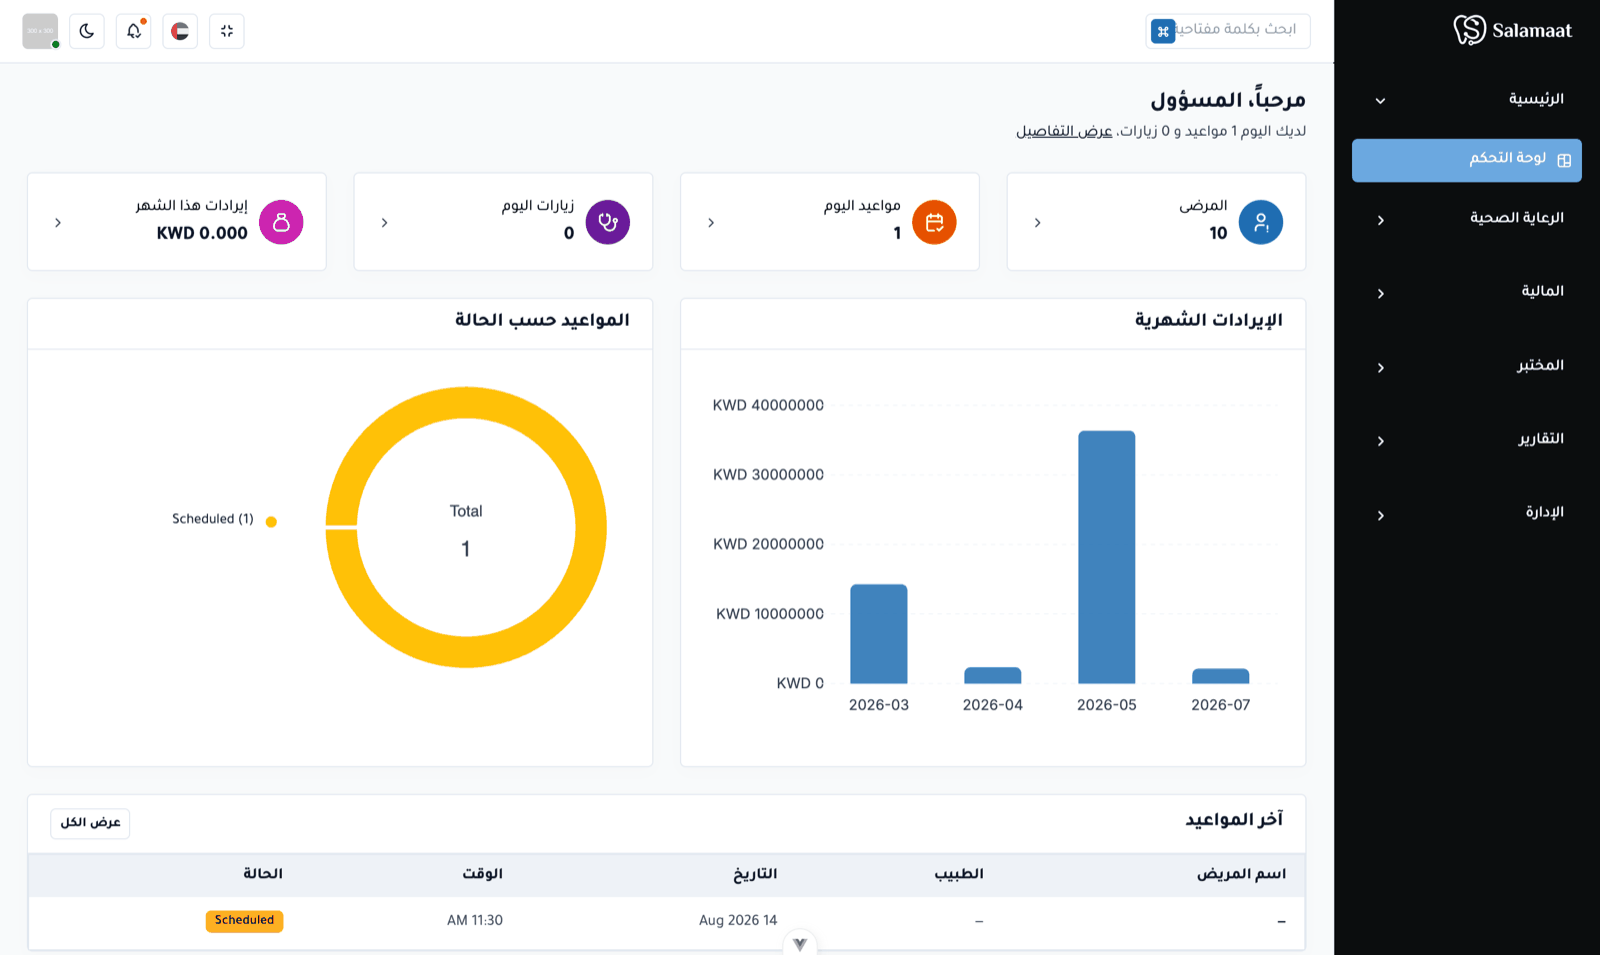The width and height of the screenshot is (1600, 955).
Task: Click the الوقت column header
Action: tap(483, 874)
